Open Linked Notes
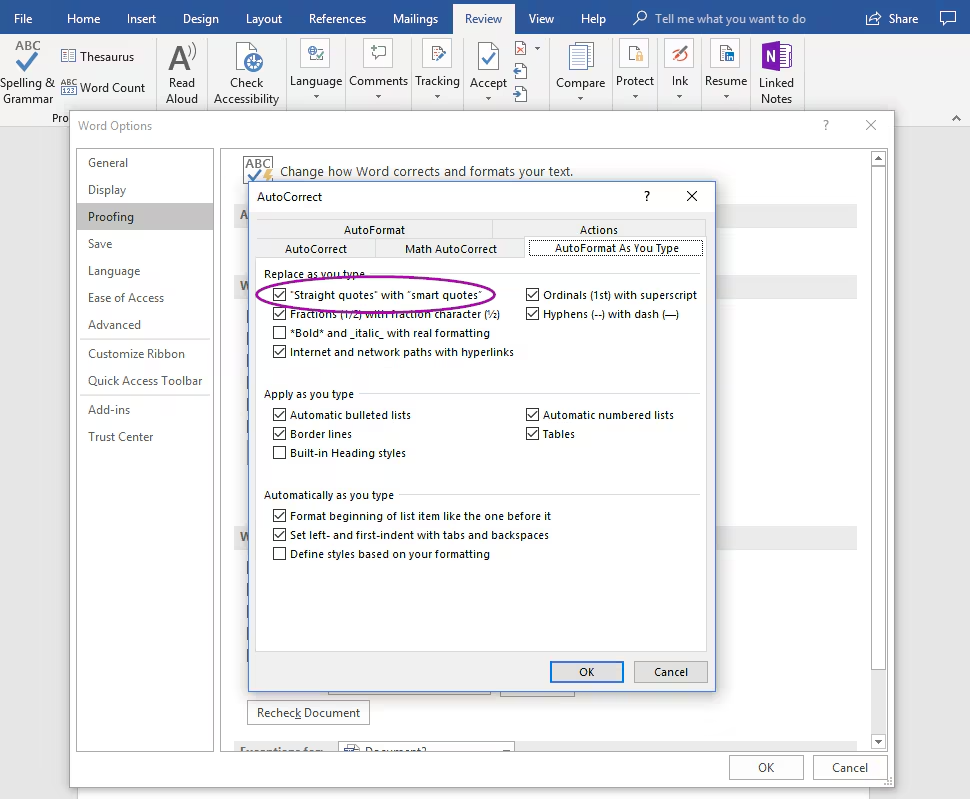970x799 pixels. point(776,73)
